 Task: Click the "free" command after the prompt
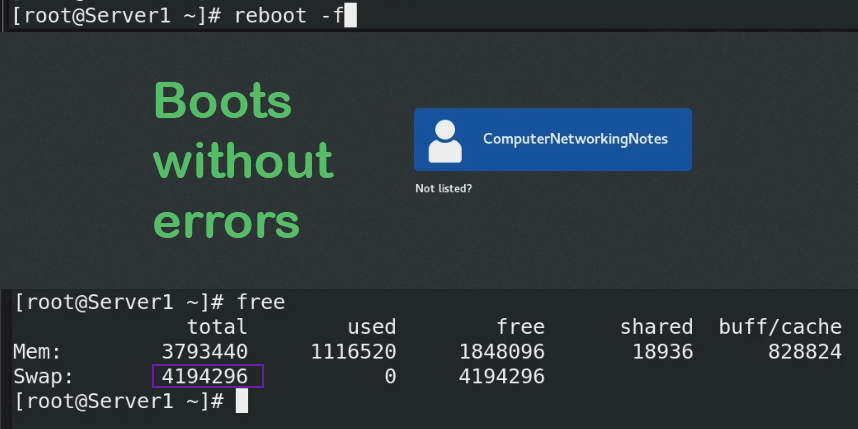click(260, 302)
